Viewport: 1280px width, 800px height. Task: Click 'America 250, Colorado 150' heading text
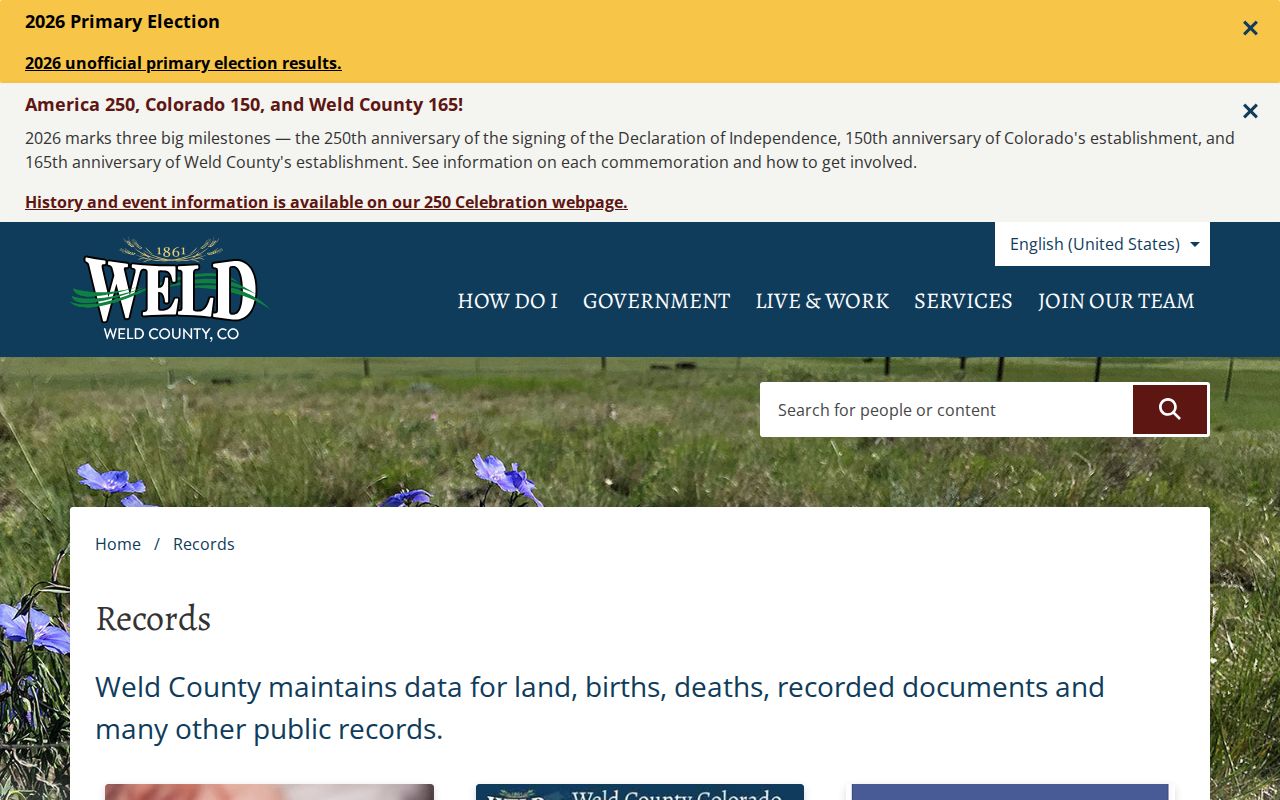point(244,105)
